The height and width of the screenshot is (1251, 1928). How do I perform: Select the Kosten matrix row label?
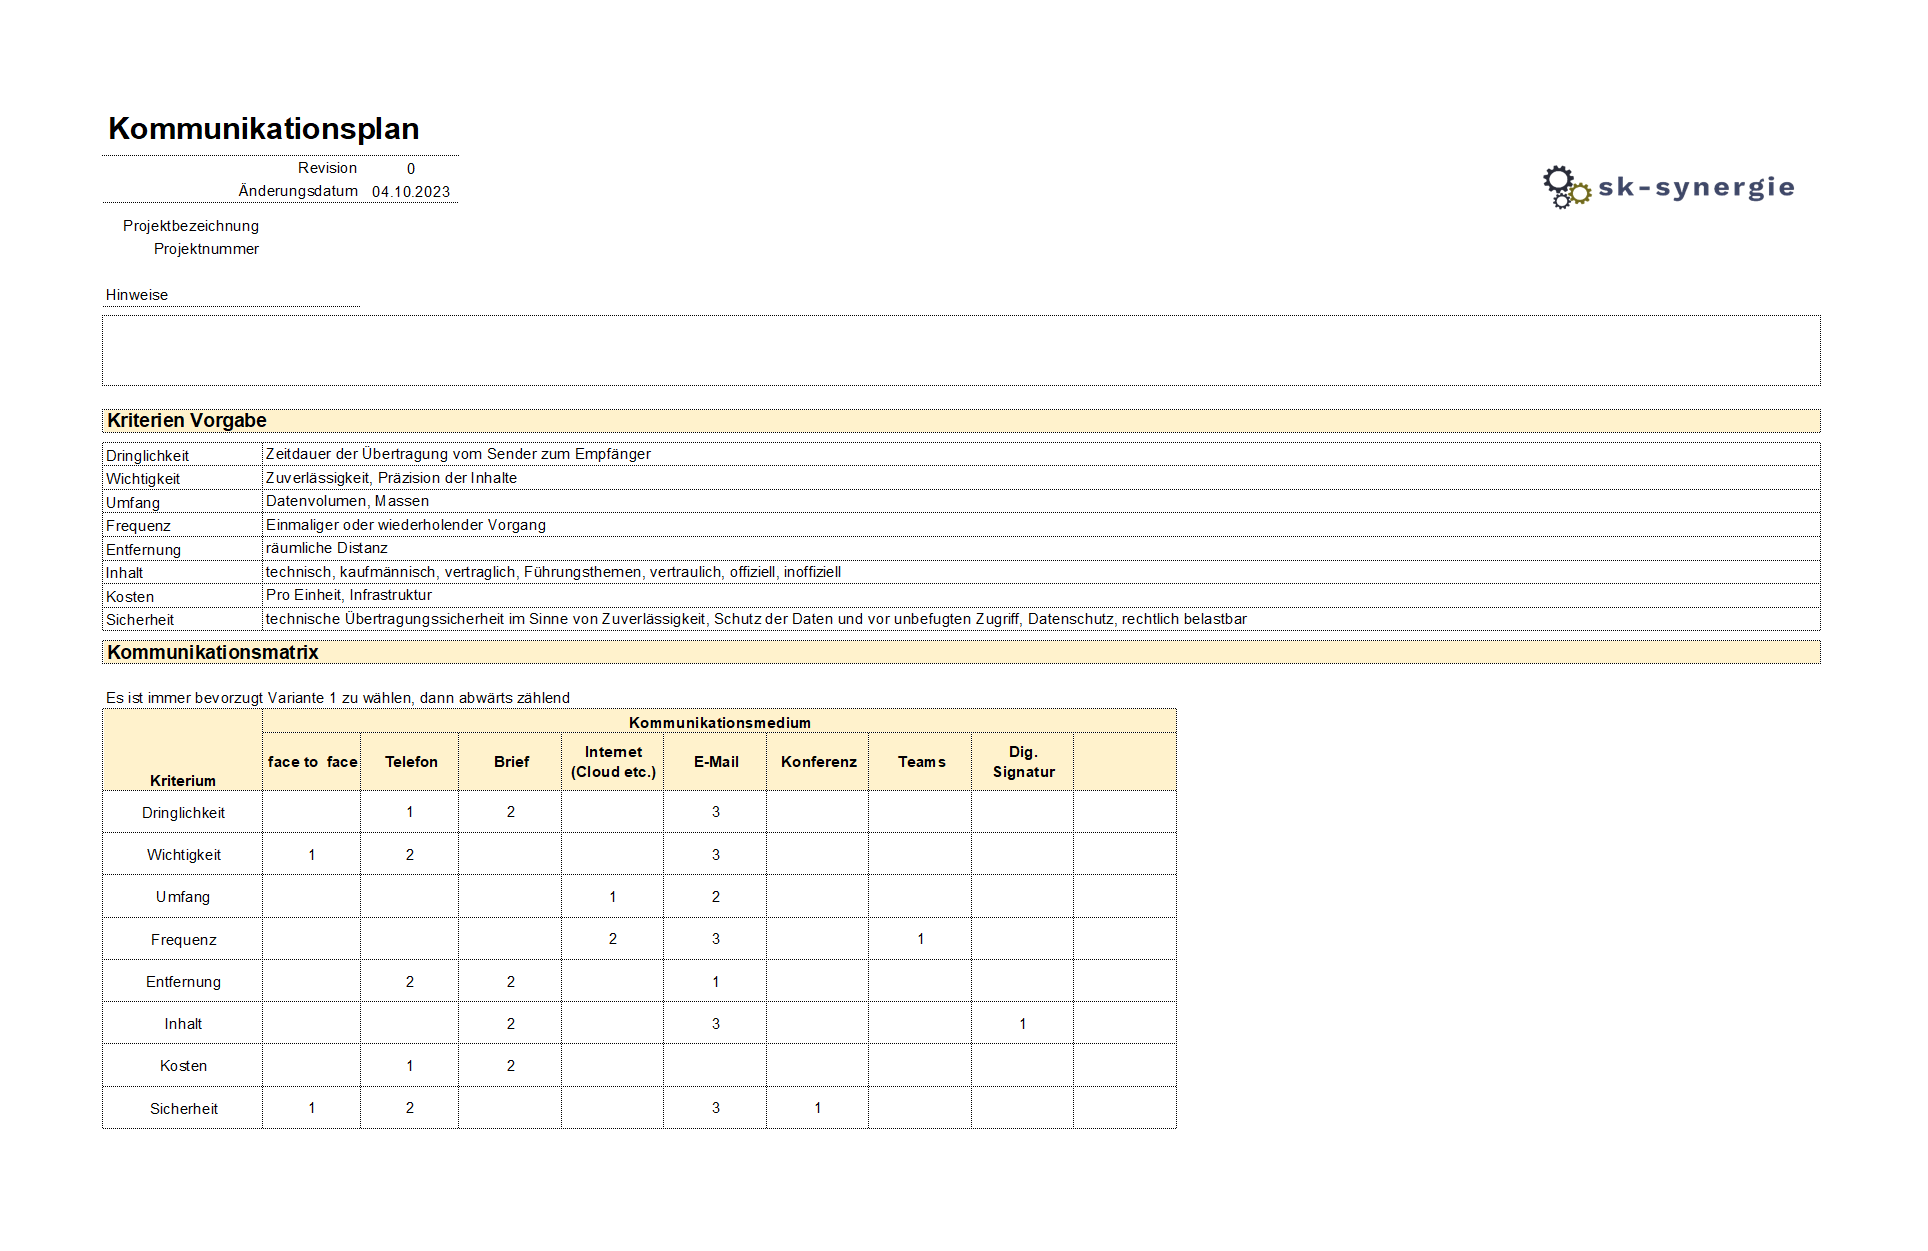(183, 1066)
